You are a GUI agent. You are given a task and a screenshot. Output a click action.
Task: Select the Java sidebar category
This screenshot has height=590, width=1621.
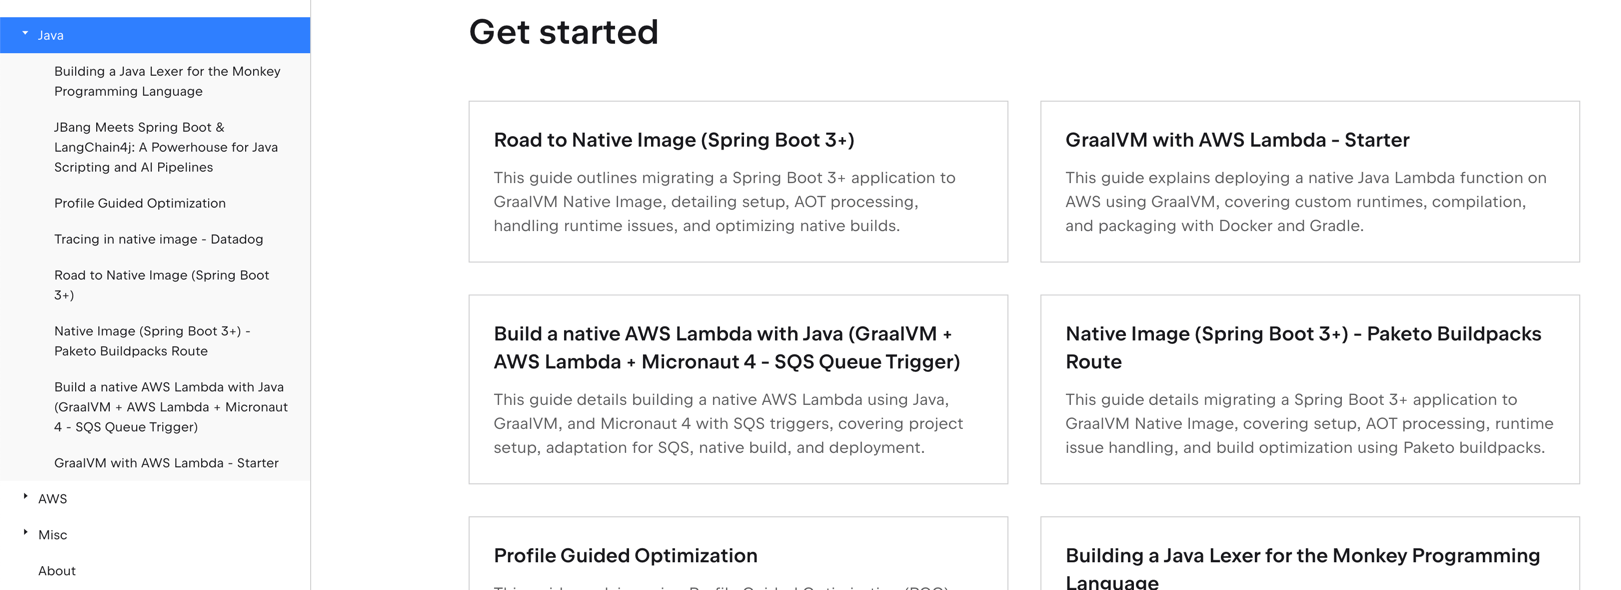click(x=155, y=35)
